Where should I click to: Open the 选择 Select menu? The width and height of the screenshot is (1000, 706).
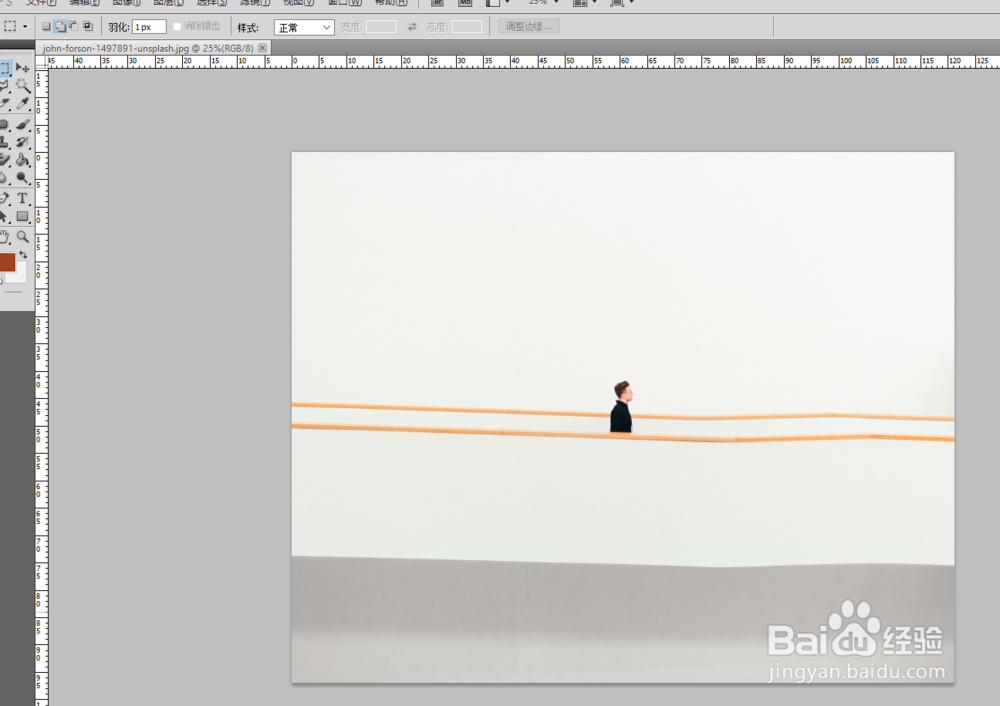click(x=212, y=3)
